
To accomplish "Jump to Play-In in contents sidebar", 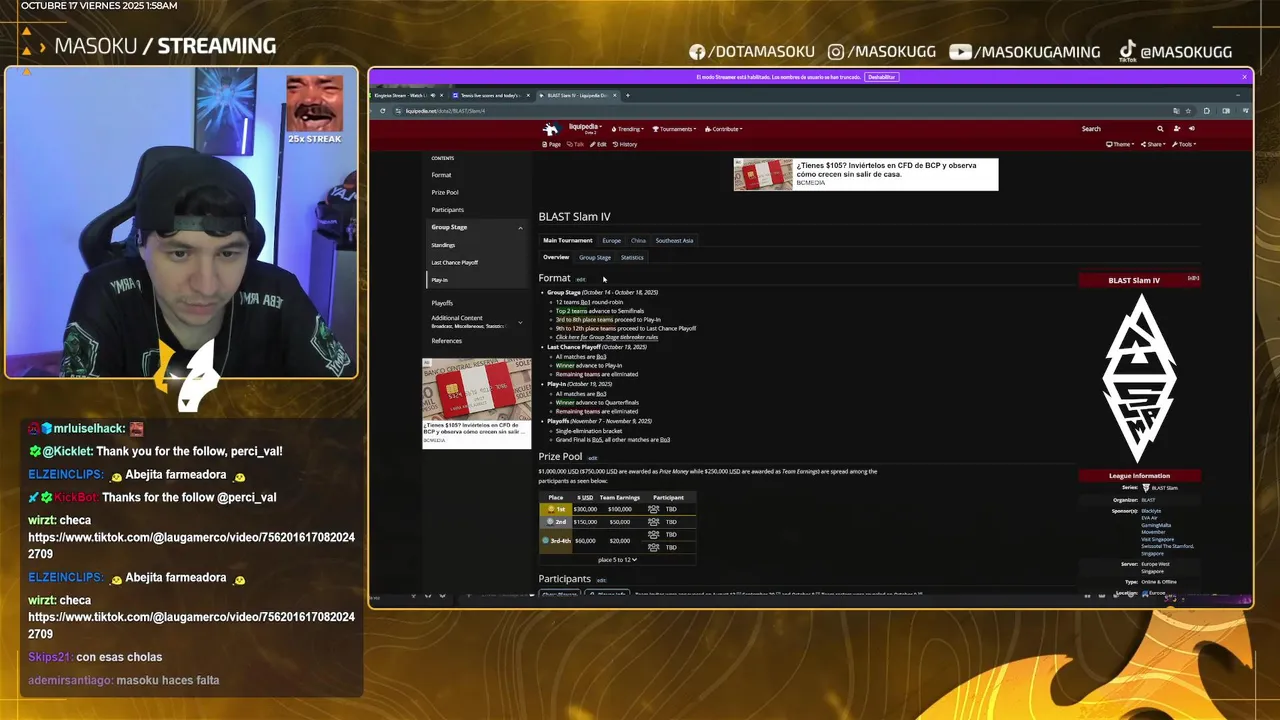I will (439, 280).
